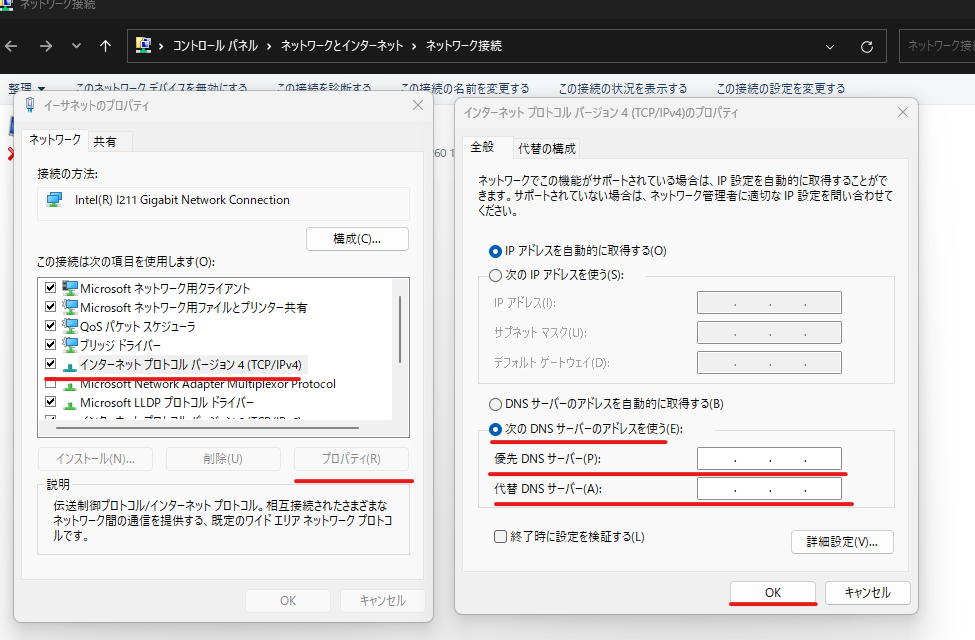Select QoS パケット スケジューラ icon

pos(70,325)
